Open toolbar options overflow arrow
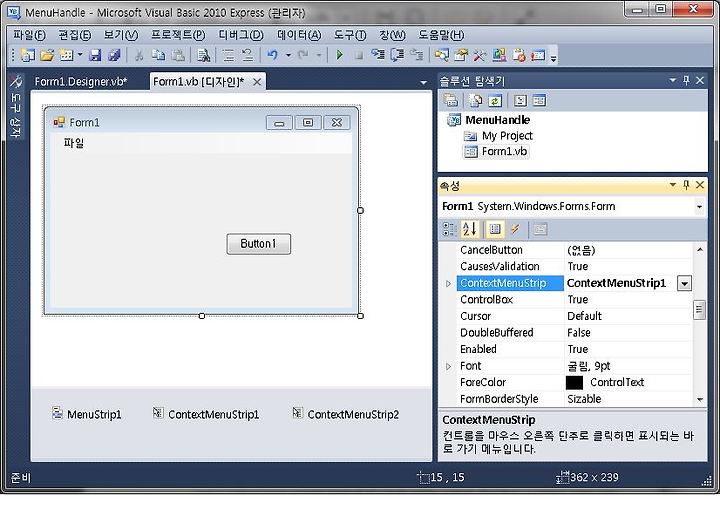Viewport: 720px width, 523px height. 553,58
